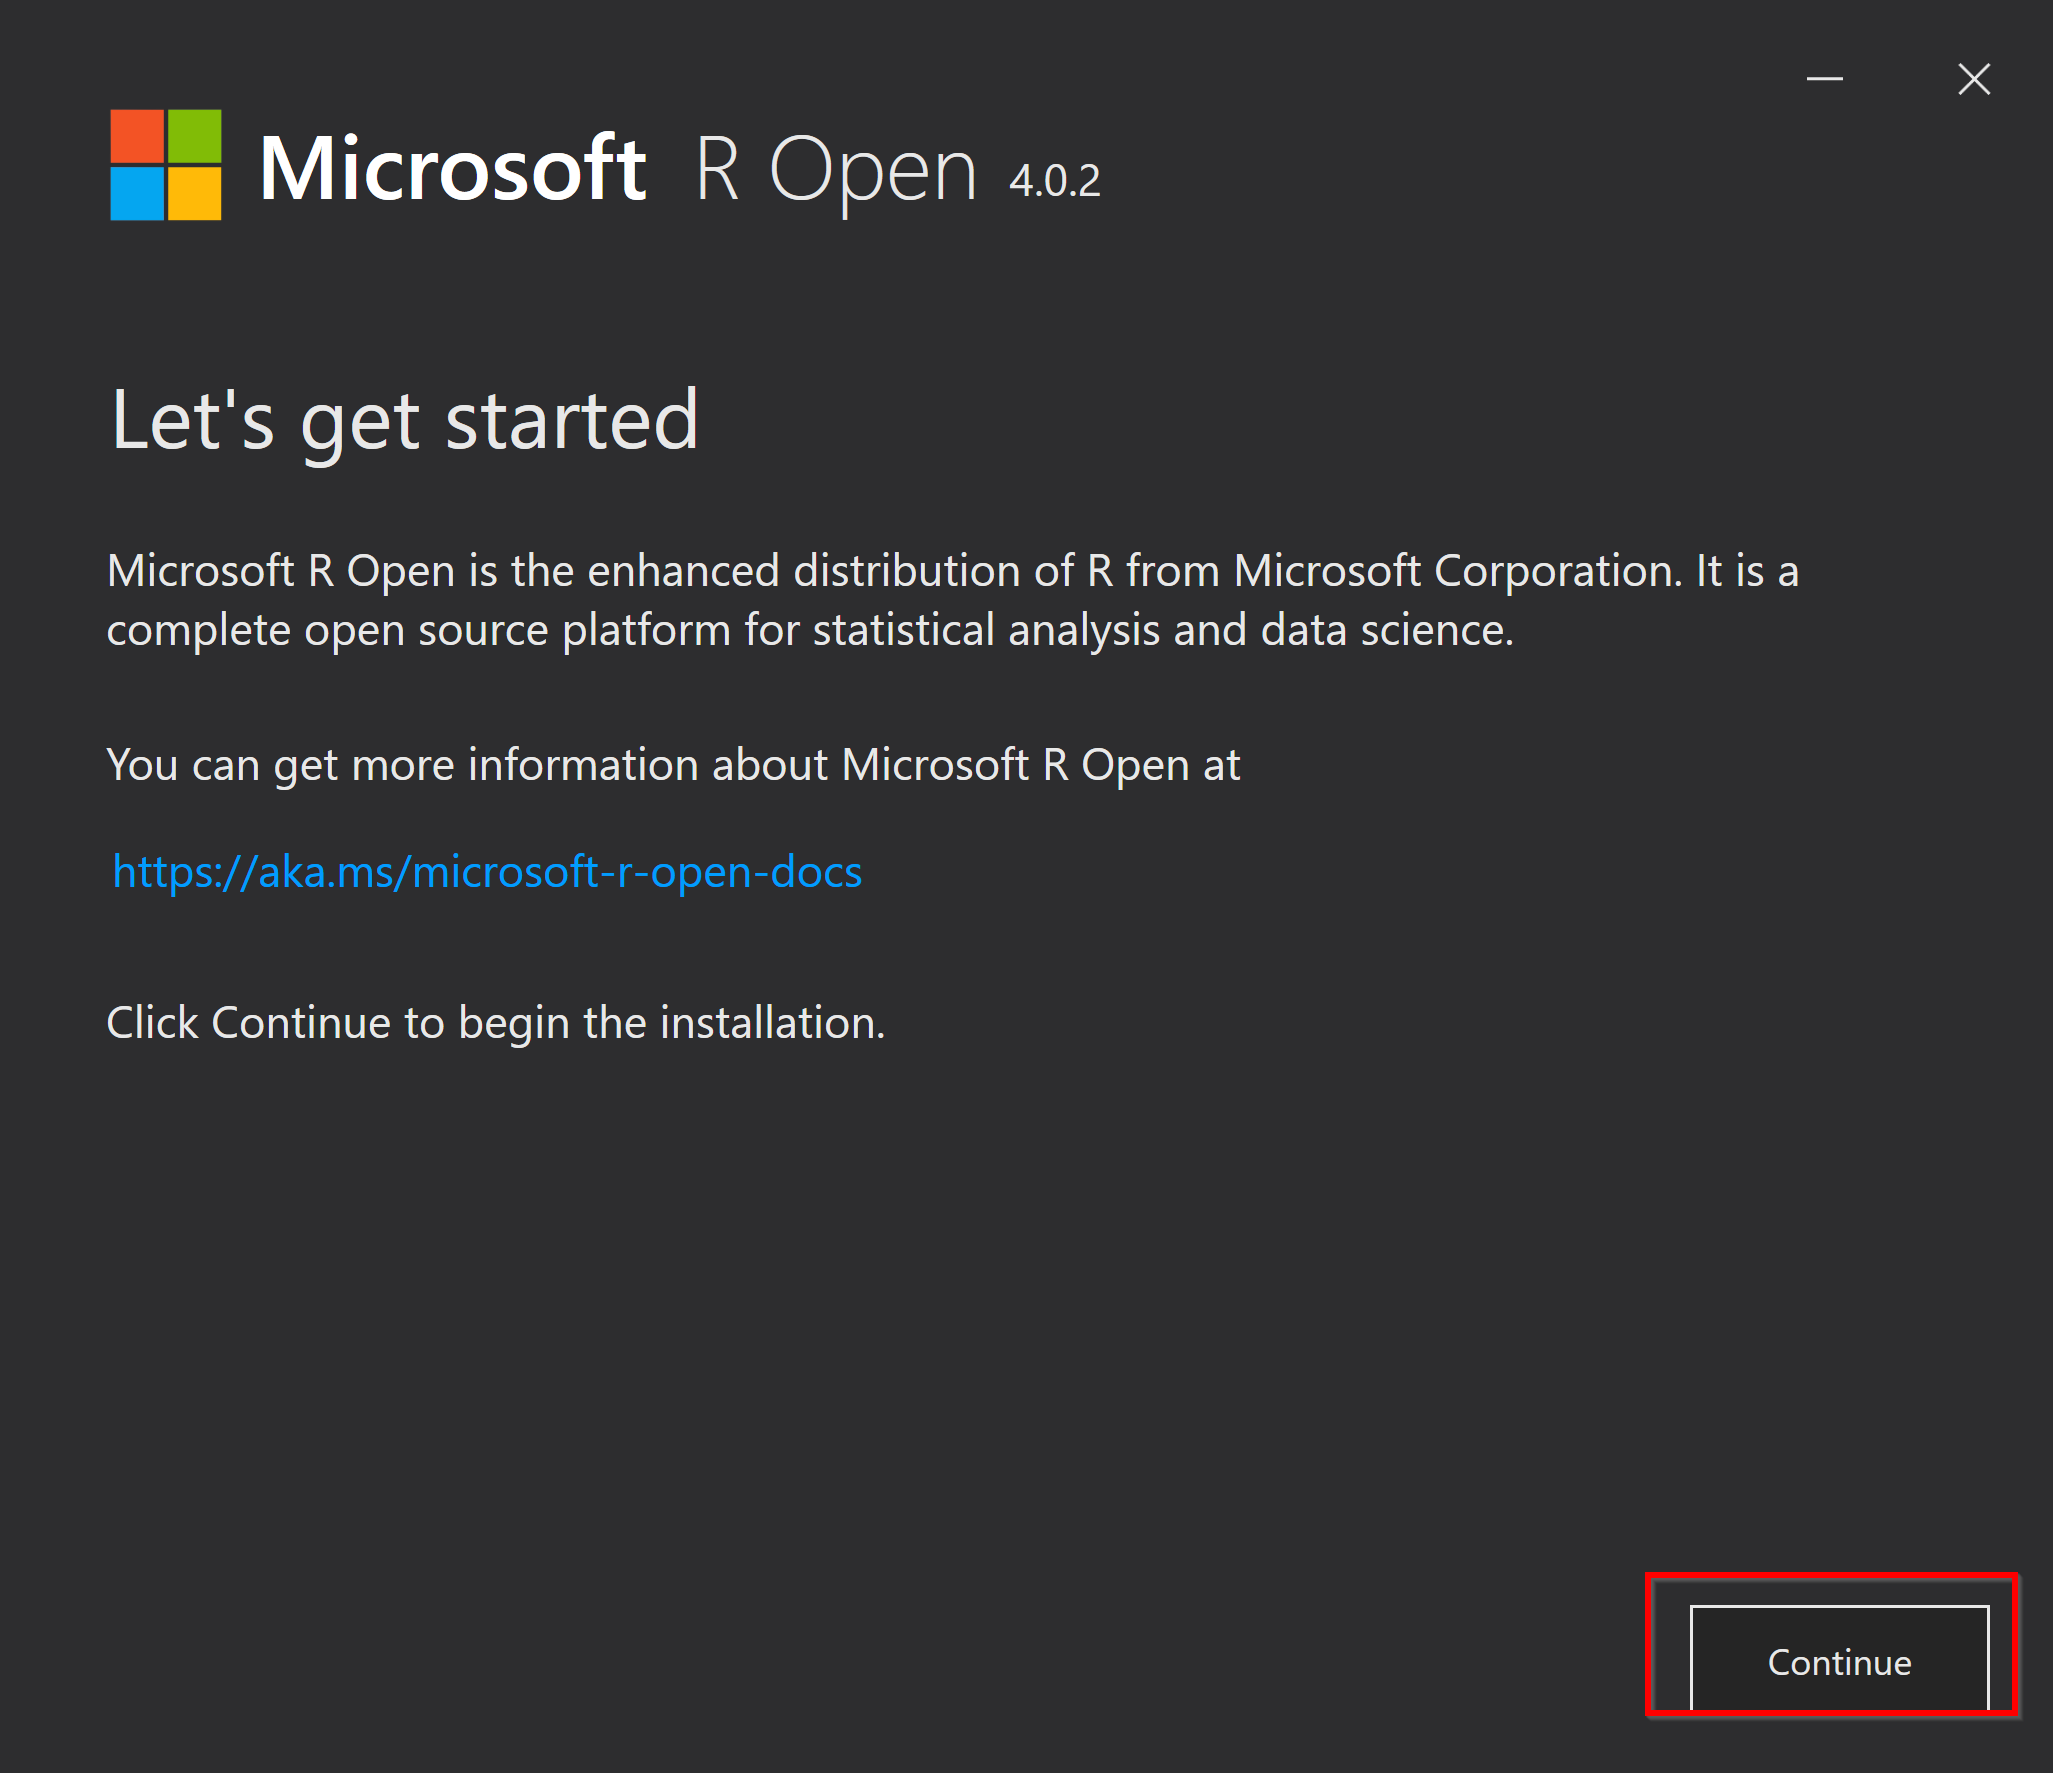Viewport: 2053px width, 1773px height.
Task: Close the R Open installer window
Action: (1973, 79)
